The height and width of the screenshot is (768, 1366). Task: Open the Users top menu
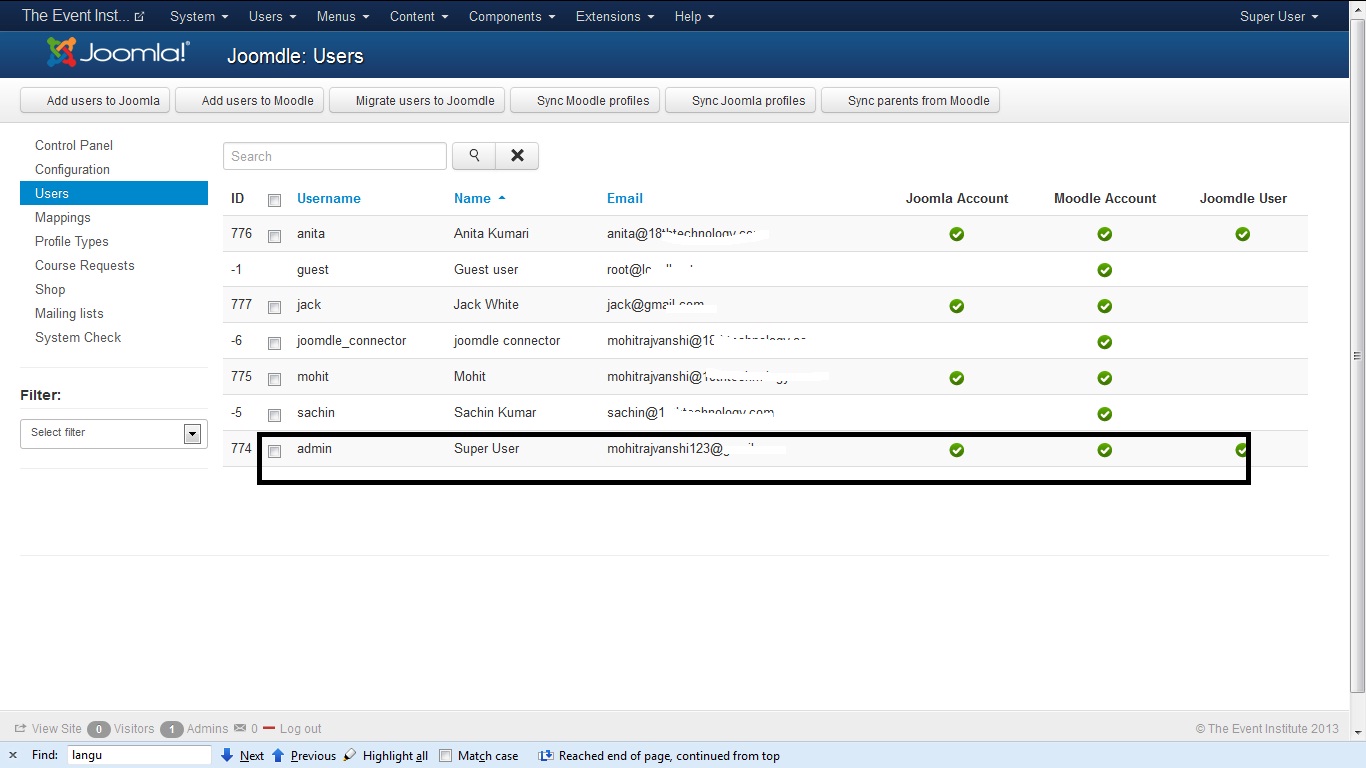tap(272, 16)
